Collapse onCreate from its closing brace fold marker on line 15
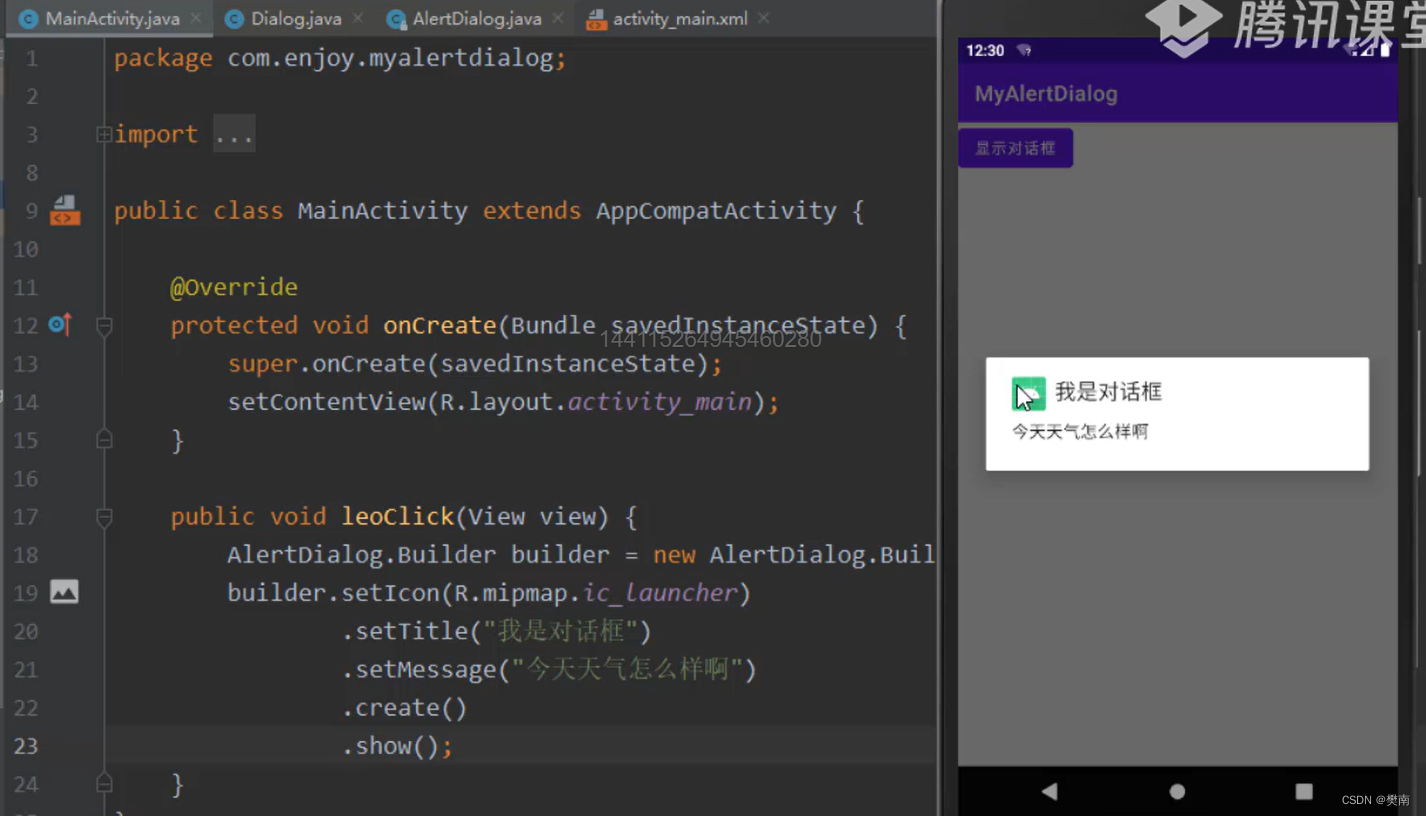This screenshot has width=1426, height=816. click(104, 439)
